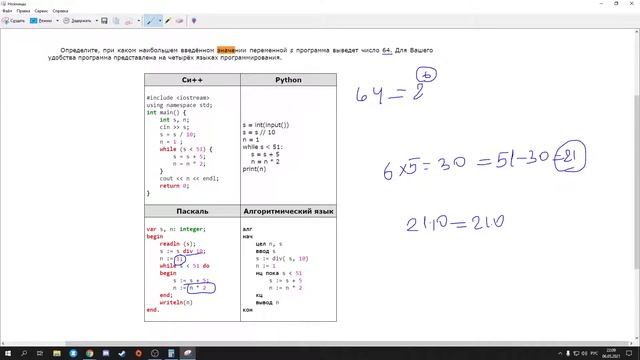Open the Pen color dropdown arrow
The height and width of the screenshot is (360, 640).
(160, 21)
